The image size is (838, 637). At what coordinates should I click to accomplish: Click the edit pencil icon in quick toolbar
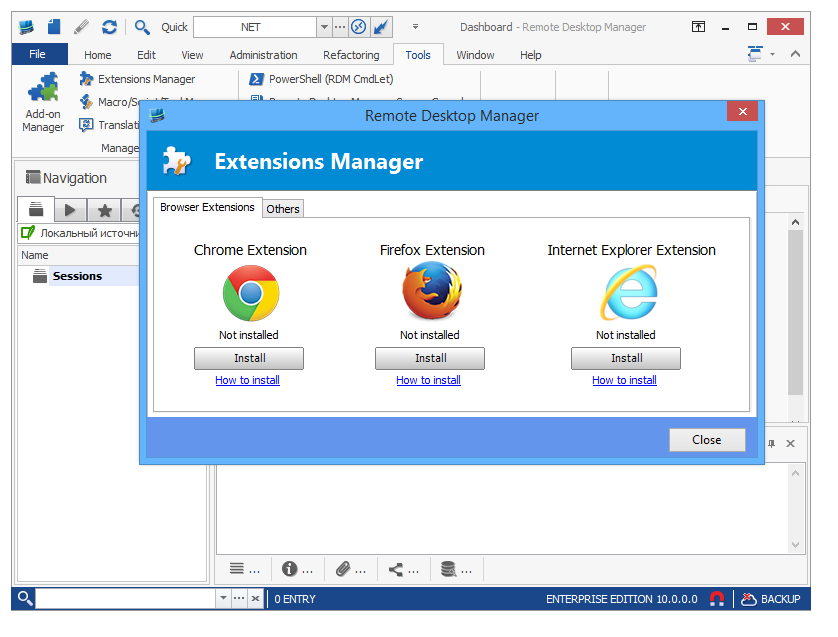[81, 27]
